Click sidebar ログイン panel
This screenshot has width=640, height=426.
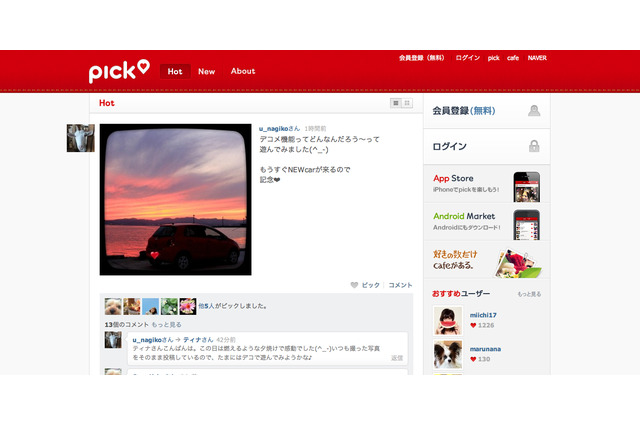(x=487, y=146)
